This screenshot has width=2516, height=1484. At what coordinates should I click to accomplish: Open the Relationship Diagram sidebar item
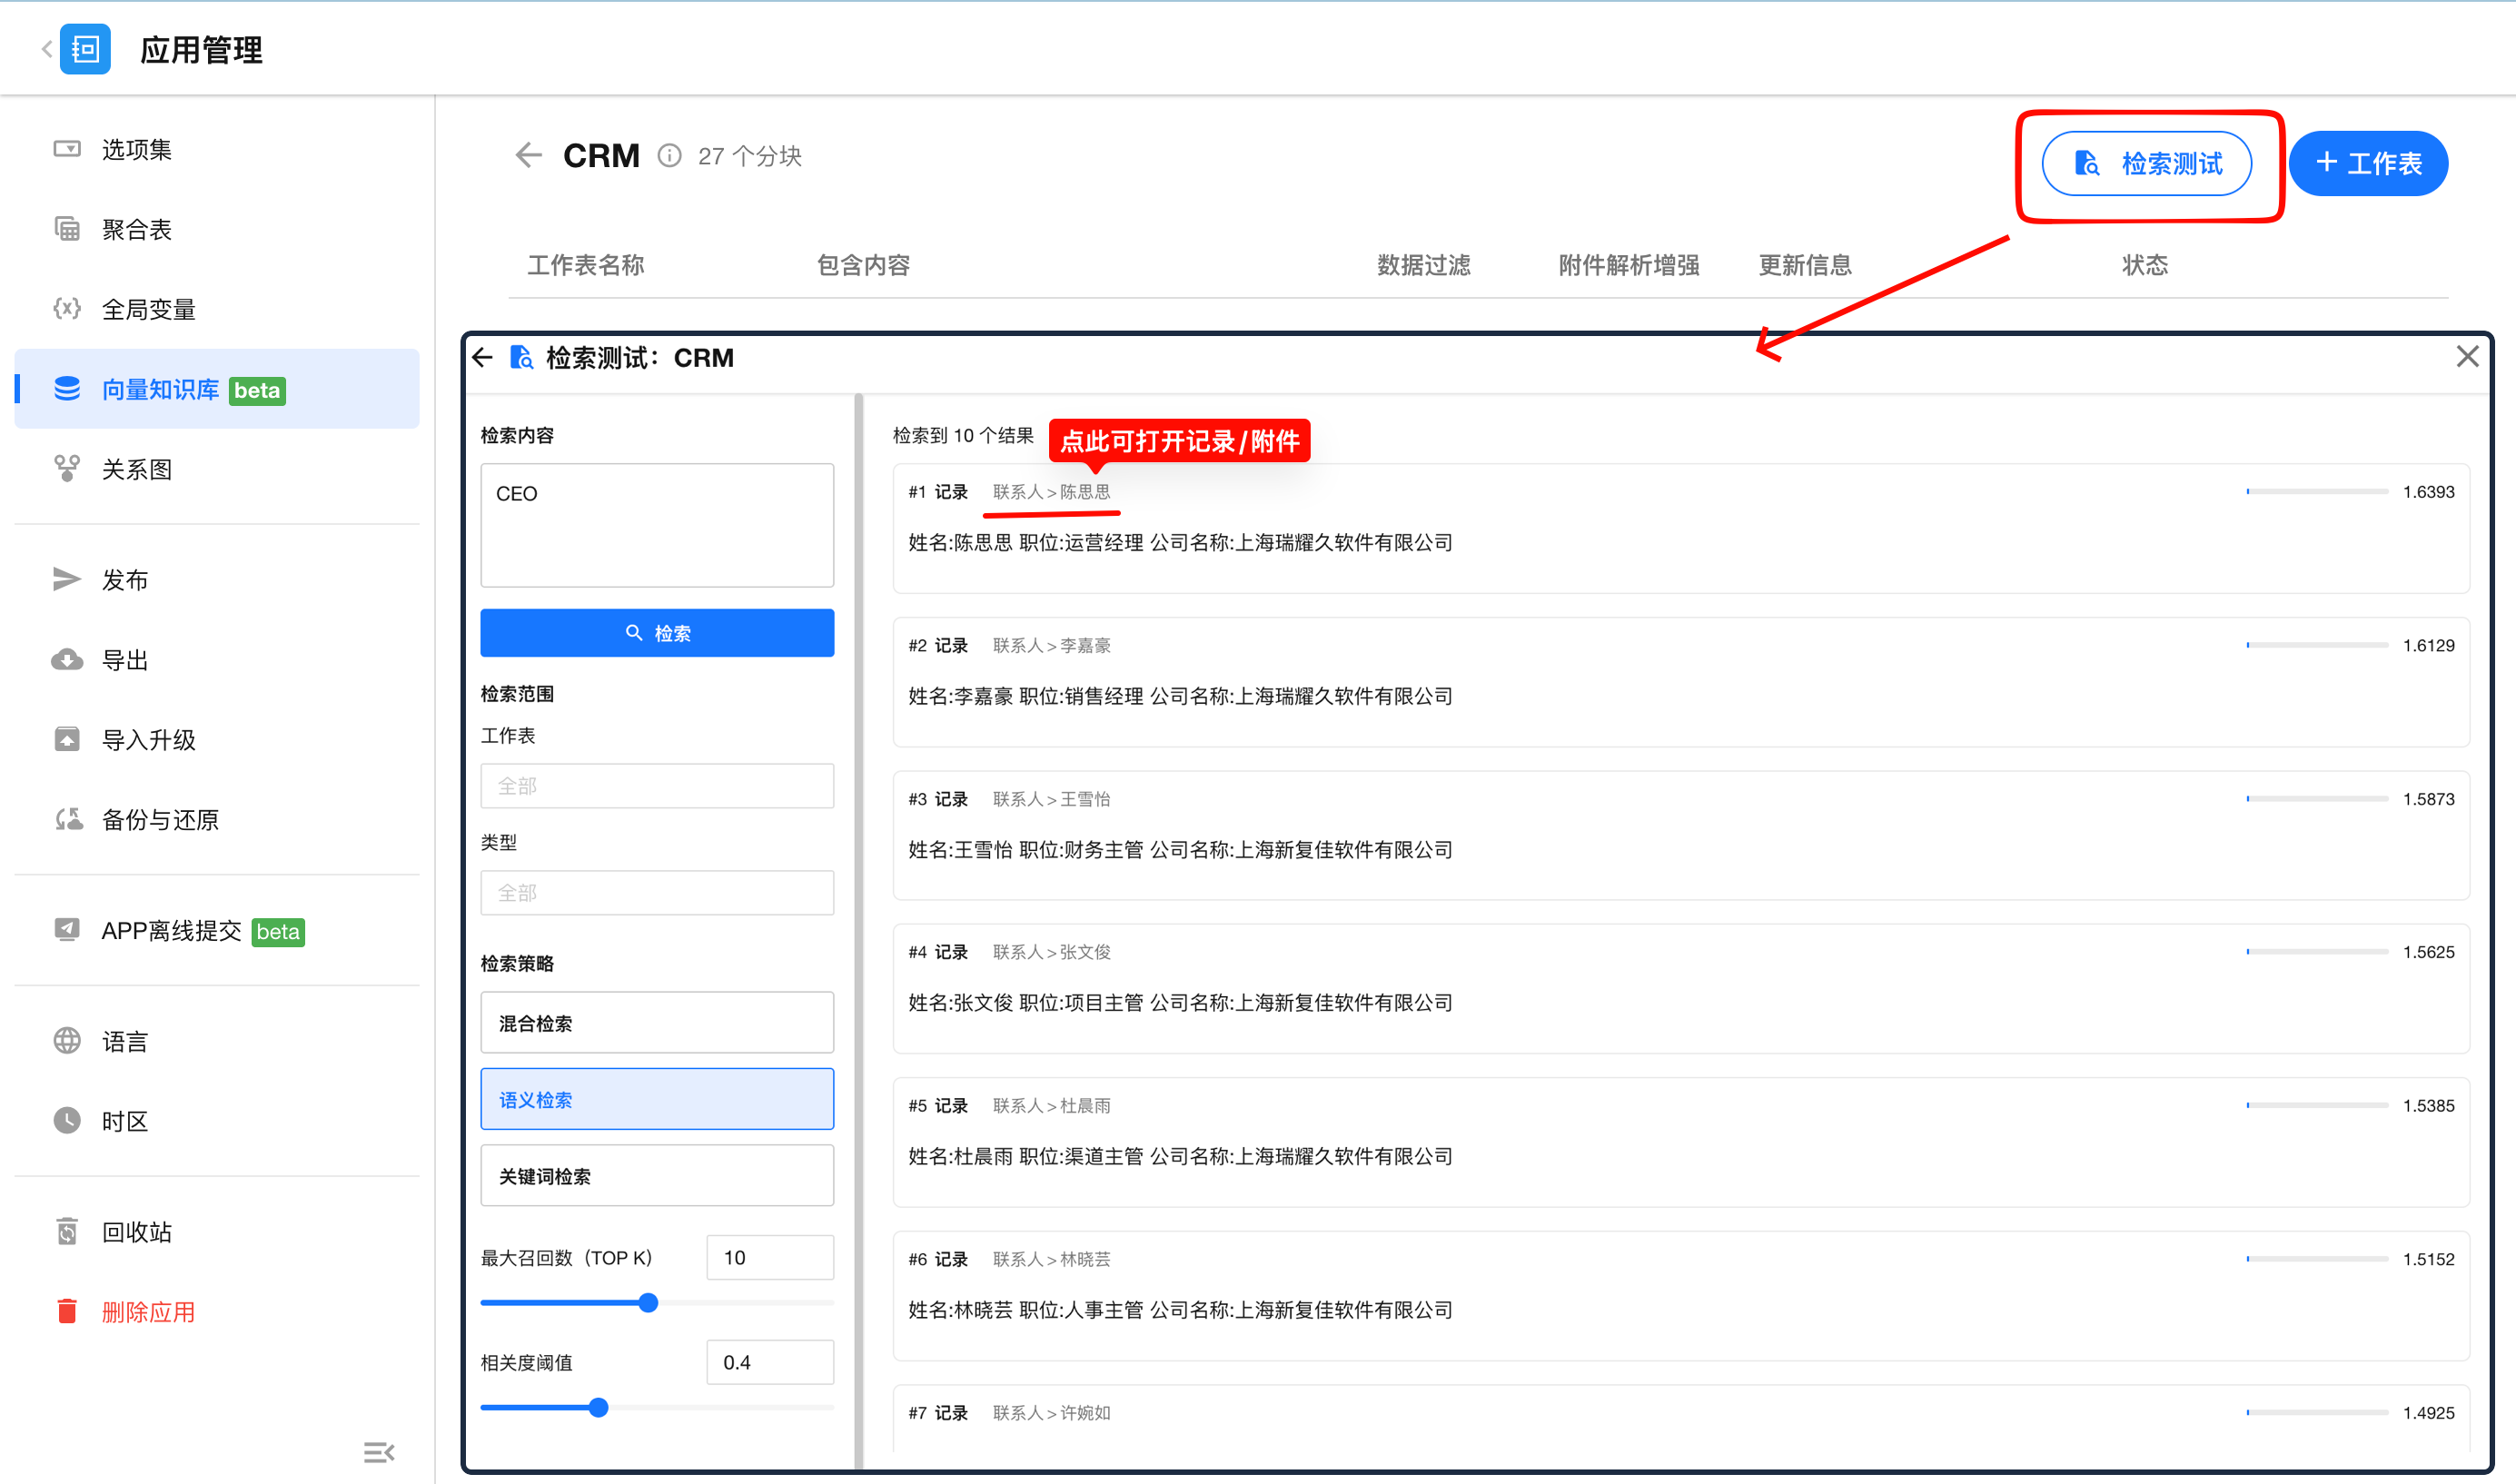click(137, 469)
